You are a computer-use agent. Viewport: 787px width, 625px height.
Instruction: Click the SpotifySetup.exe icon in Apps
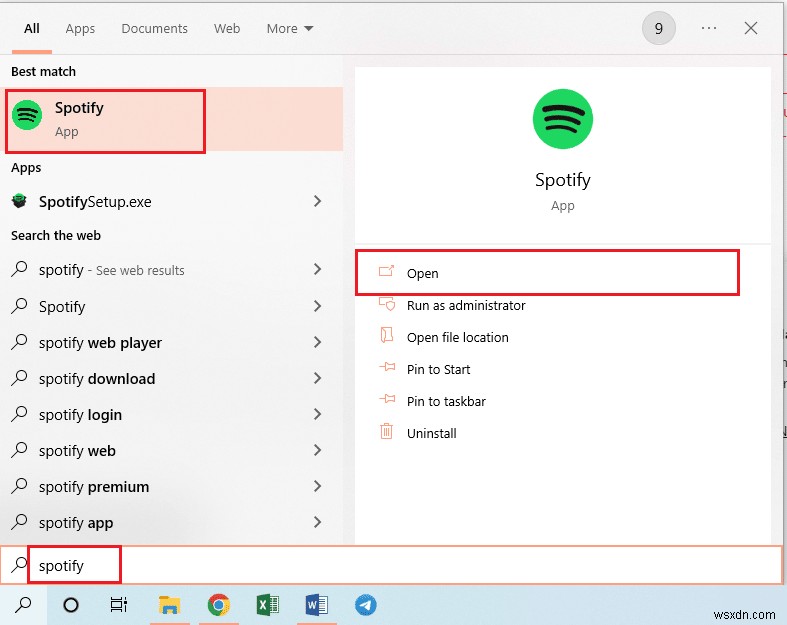(x=20, y=201)
